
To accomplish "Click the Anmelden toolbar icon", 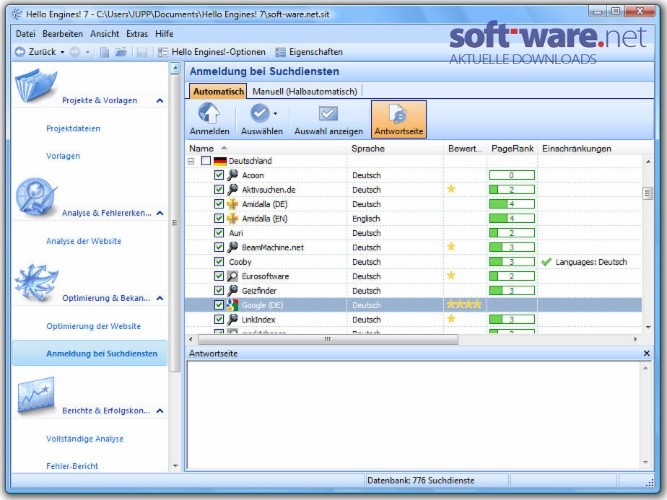I will tap(209, 113).
